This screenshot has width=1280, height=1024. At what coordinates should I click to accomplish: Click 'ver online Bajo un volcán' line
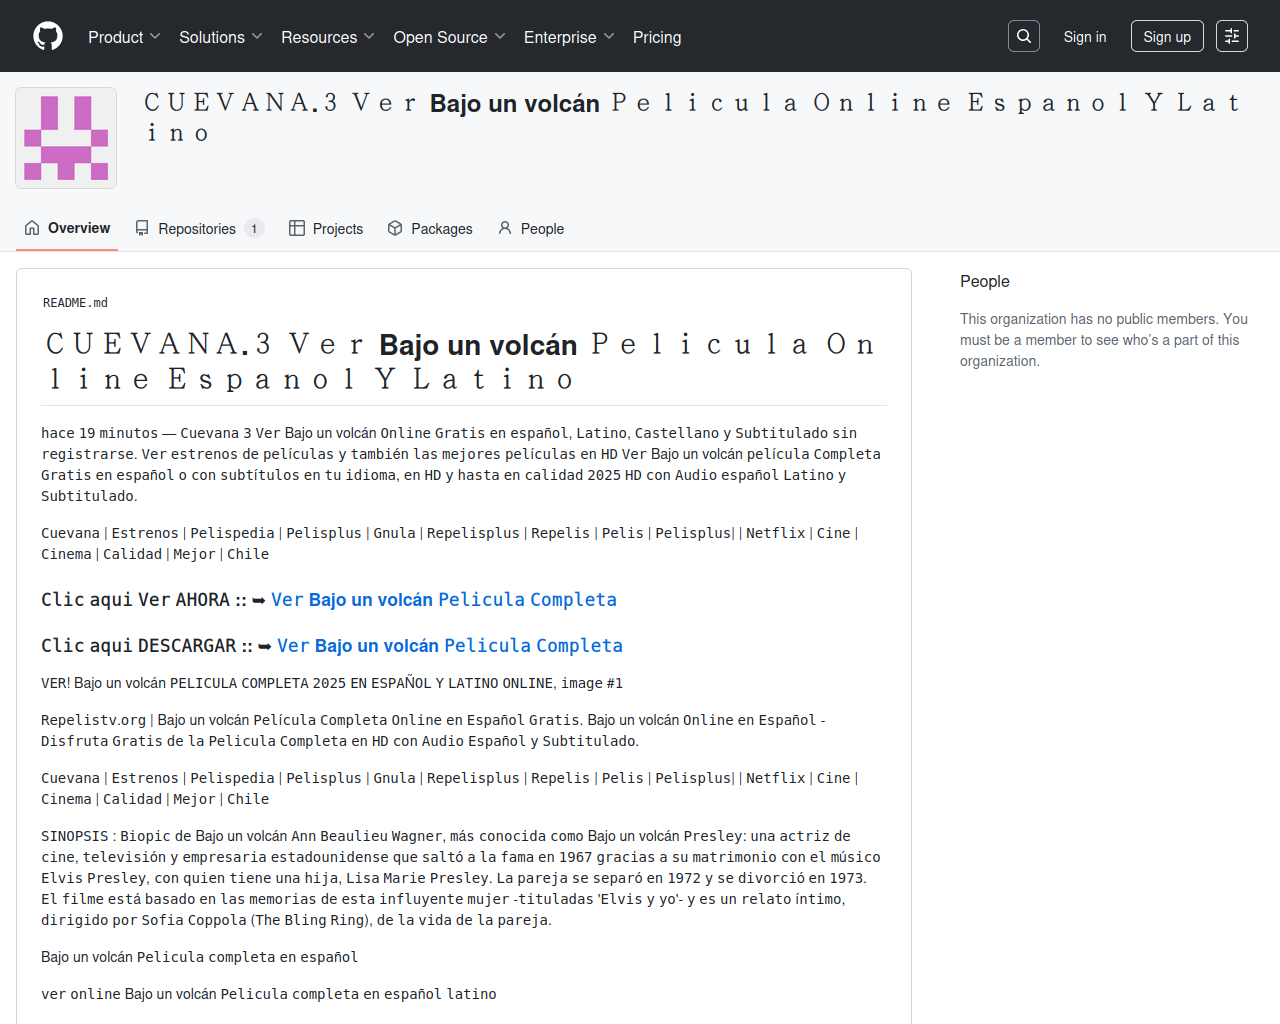pyautogui.click(x=269, y=994)
